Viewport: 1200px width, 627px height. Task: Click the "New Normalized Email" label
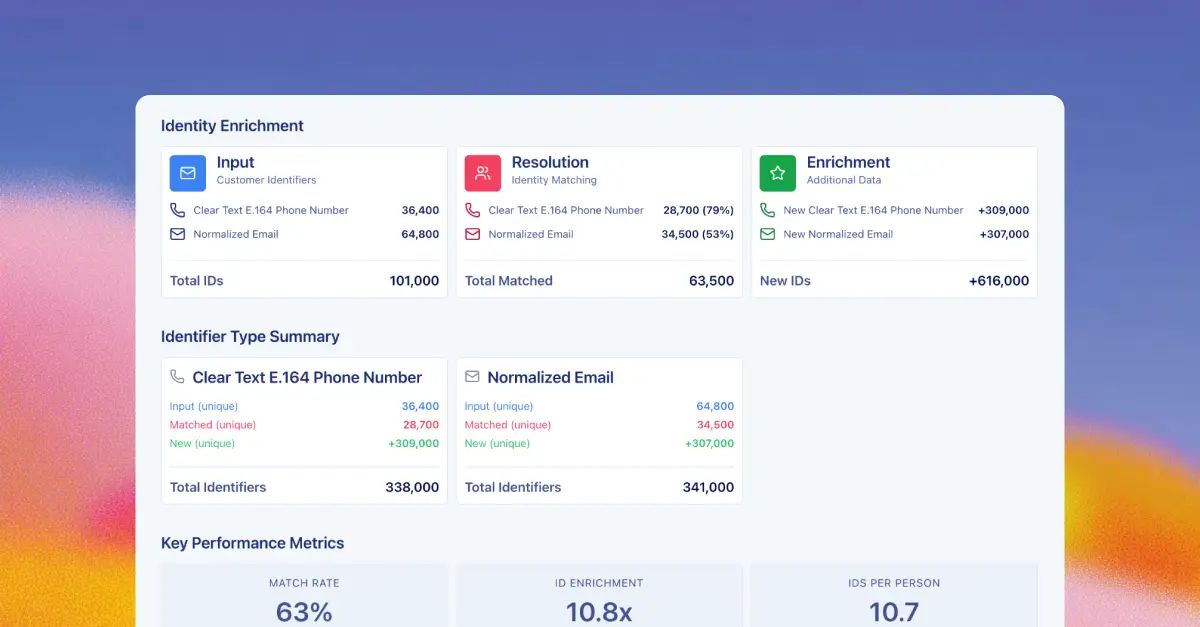(838, 234)
